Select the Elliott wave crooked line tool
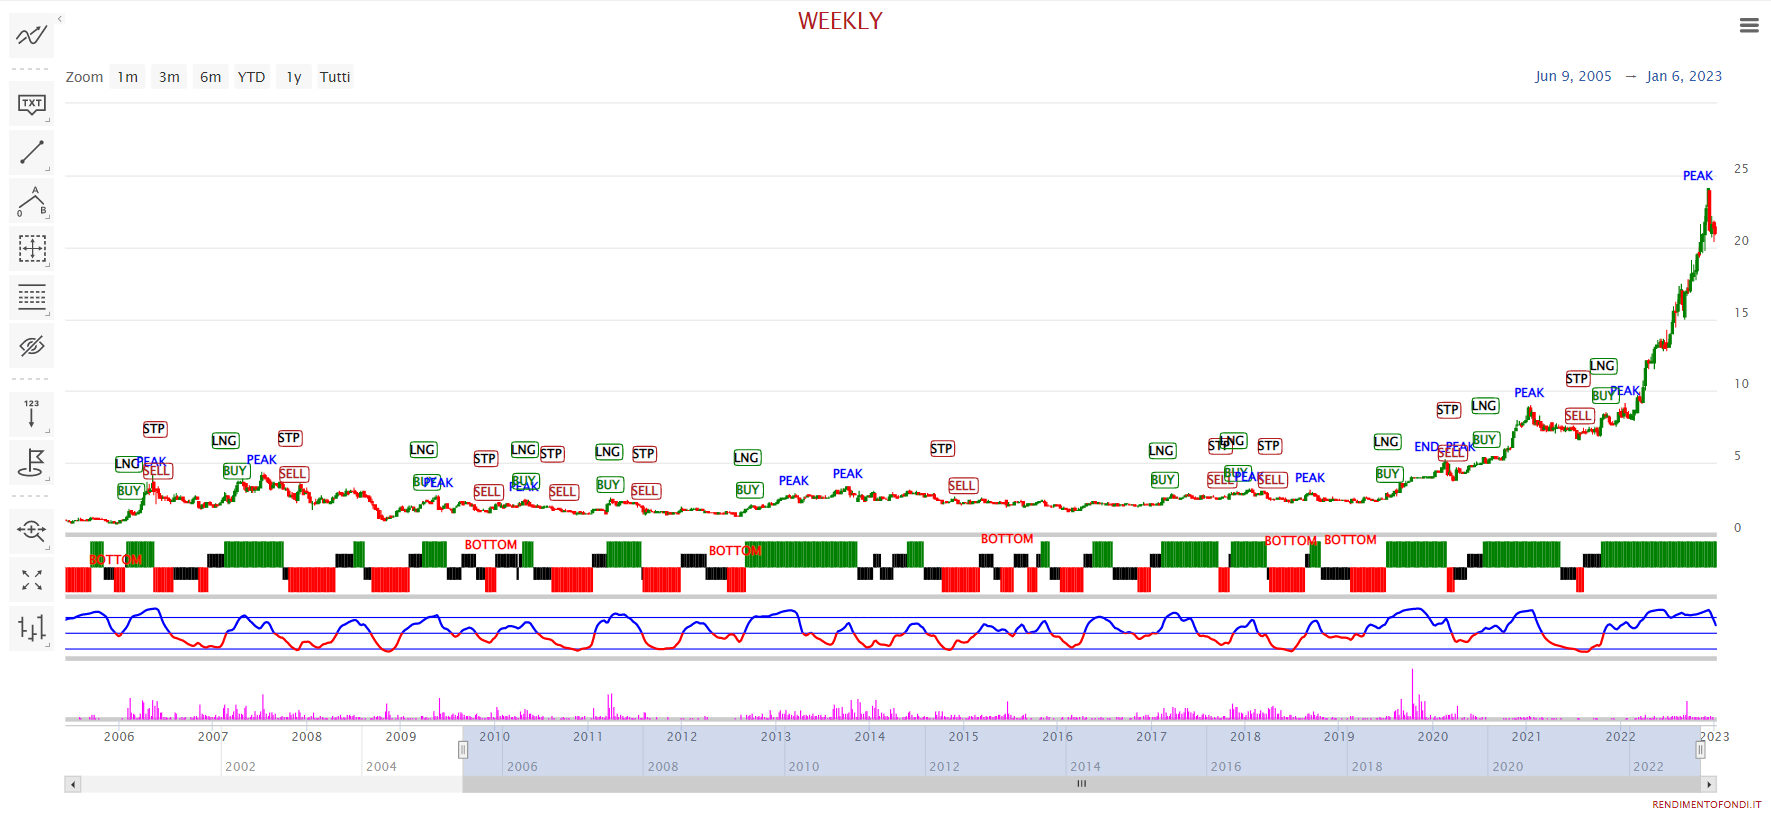1771x813 pixels. coord(31,201)
